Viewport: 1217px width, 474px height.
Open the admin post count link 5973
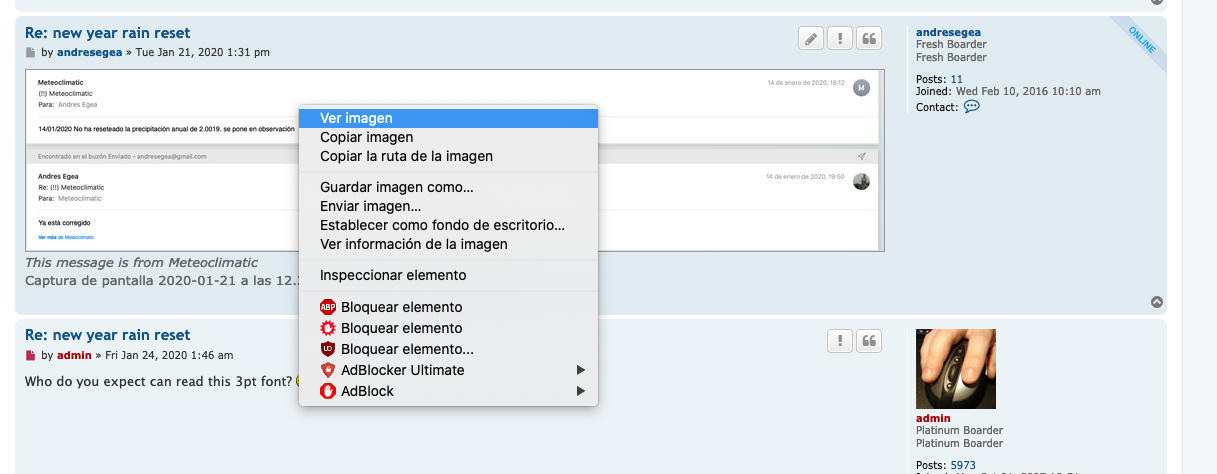tap(962, 465)
